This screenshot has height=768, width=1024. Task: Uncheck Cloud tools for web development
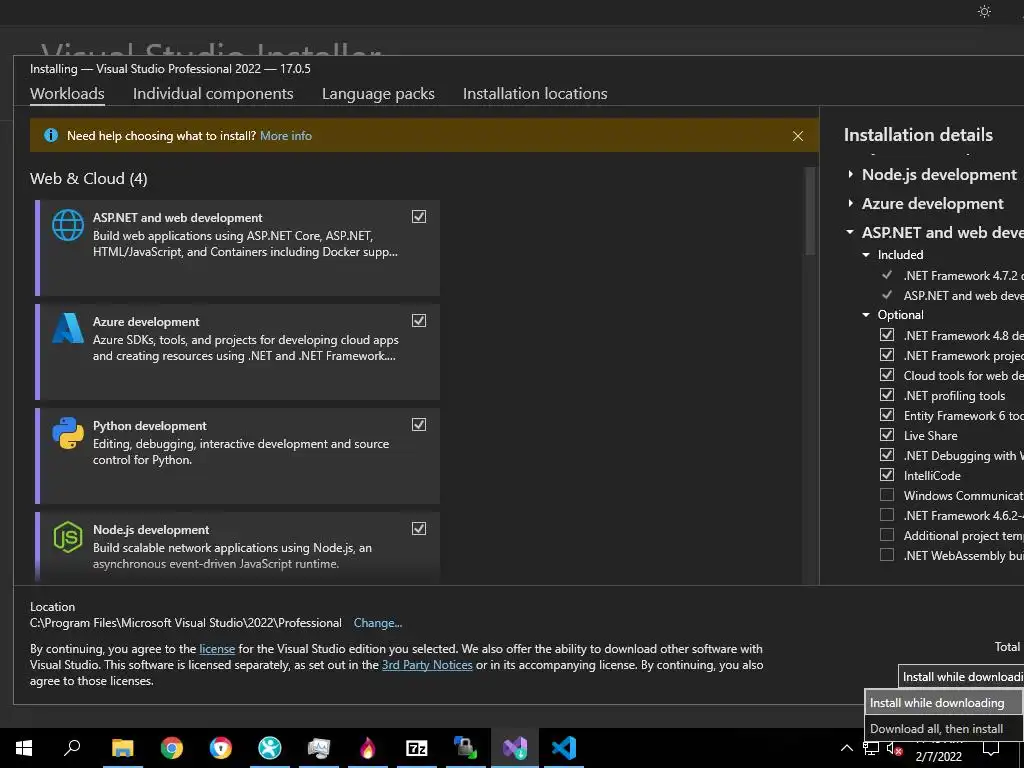tap(886, 375)
